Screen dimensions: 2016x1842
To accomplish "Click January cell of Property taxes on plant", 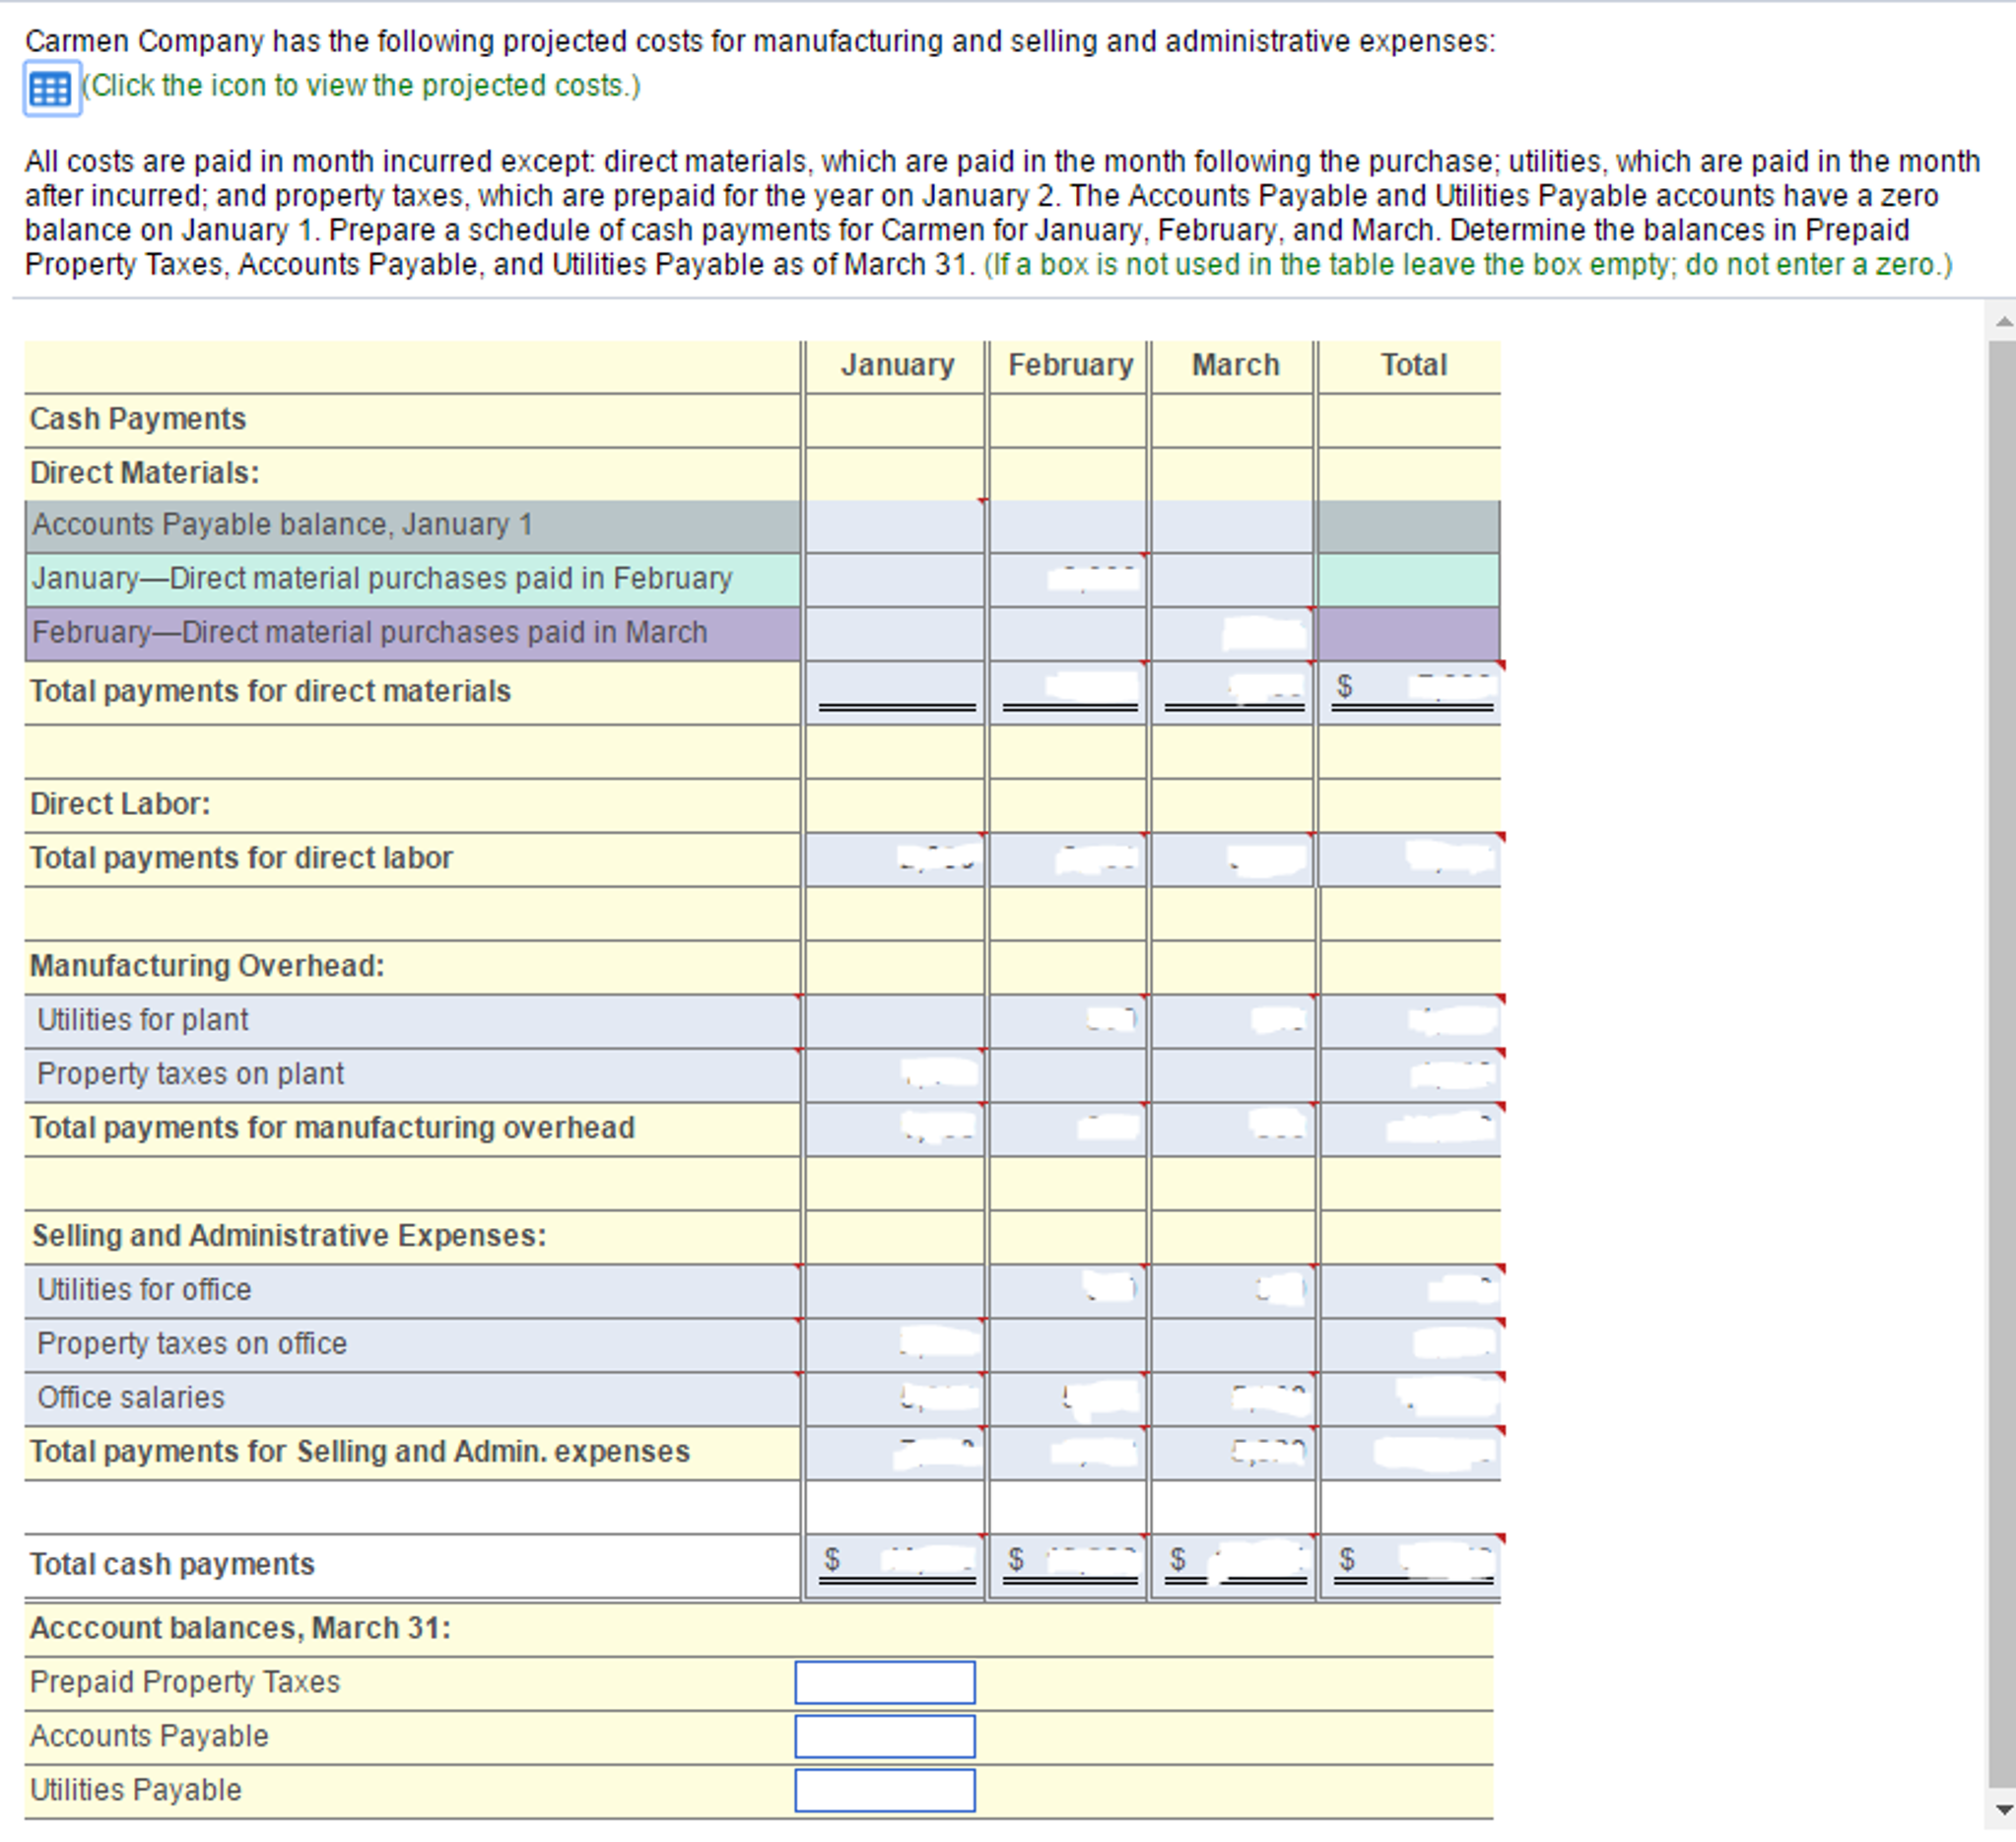I will 895,1075.
